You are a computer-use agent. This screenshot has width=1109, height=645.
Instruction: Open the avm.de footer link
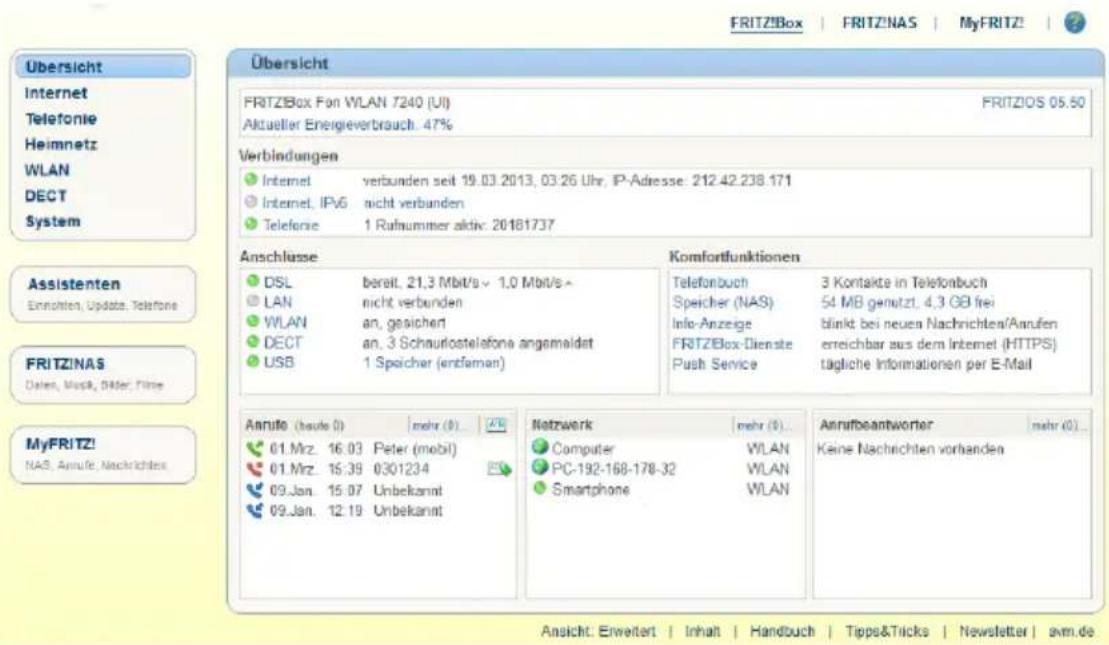(1071, 630)
